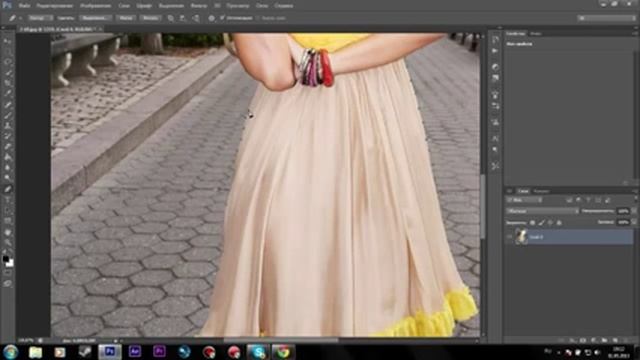Viewport: 640px width, 360px height.
Task: Select the Gradient tool
Action: click(x=7, y=157)
